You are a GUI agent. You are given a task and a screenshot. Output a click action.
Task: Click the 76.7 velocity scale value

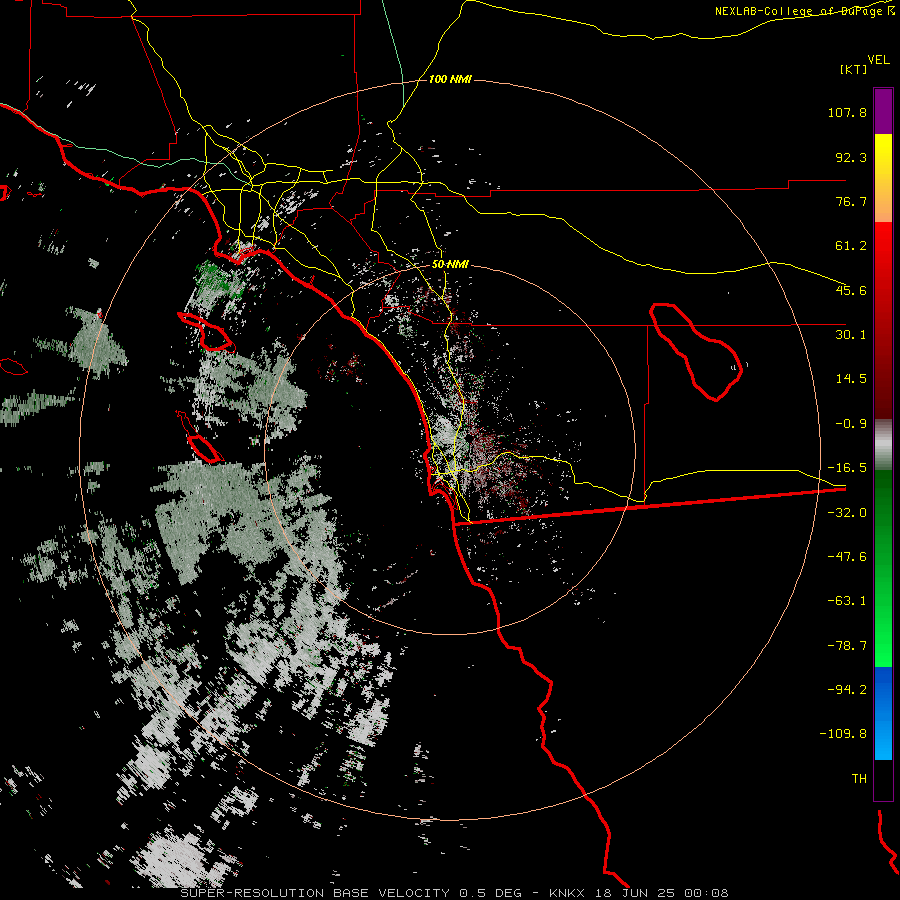851,201
